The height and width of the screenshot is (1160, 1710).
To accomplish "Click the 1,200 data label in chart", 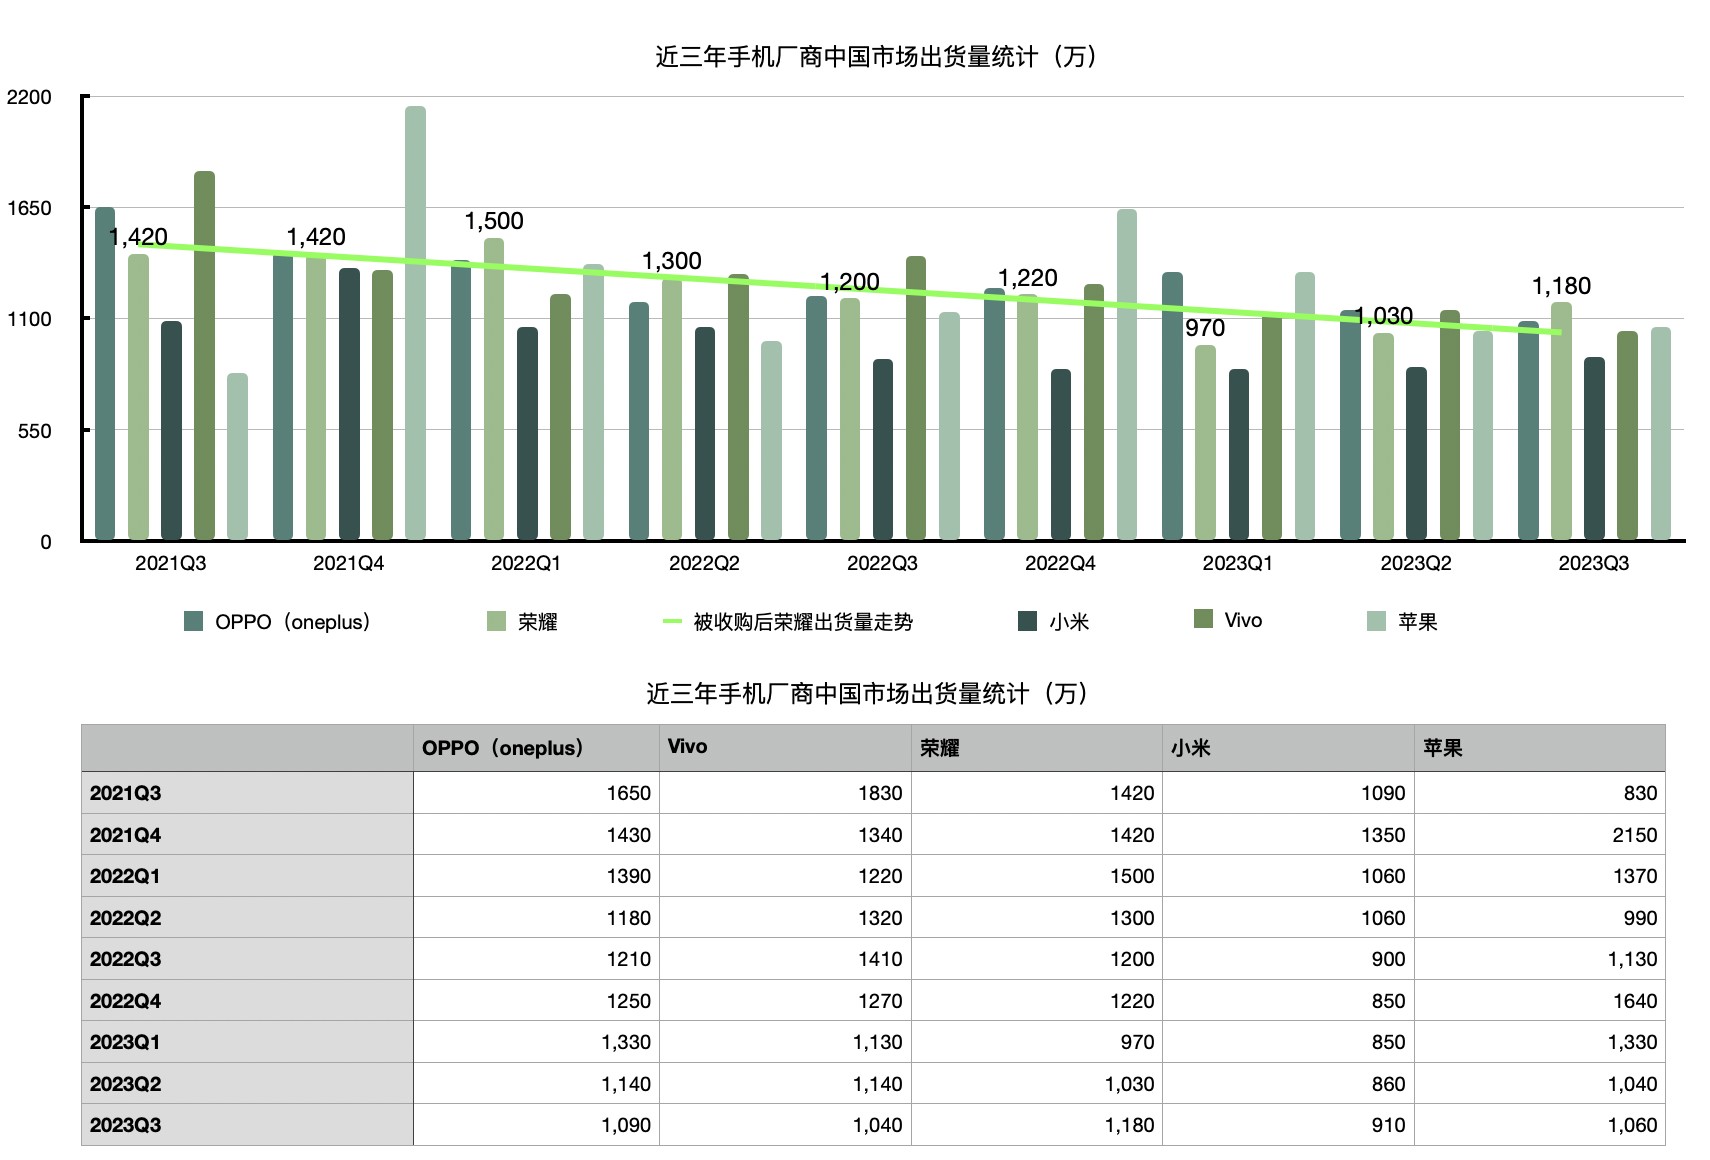I will pyautogui.click(x=850, y=282).
